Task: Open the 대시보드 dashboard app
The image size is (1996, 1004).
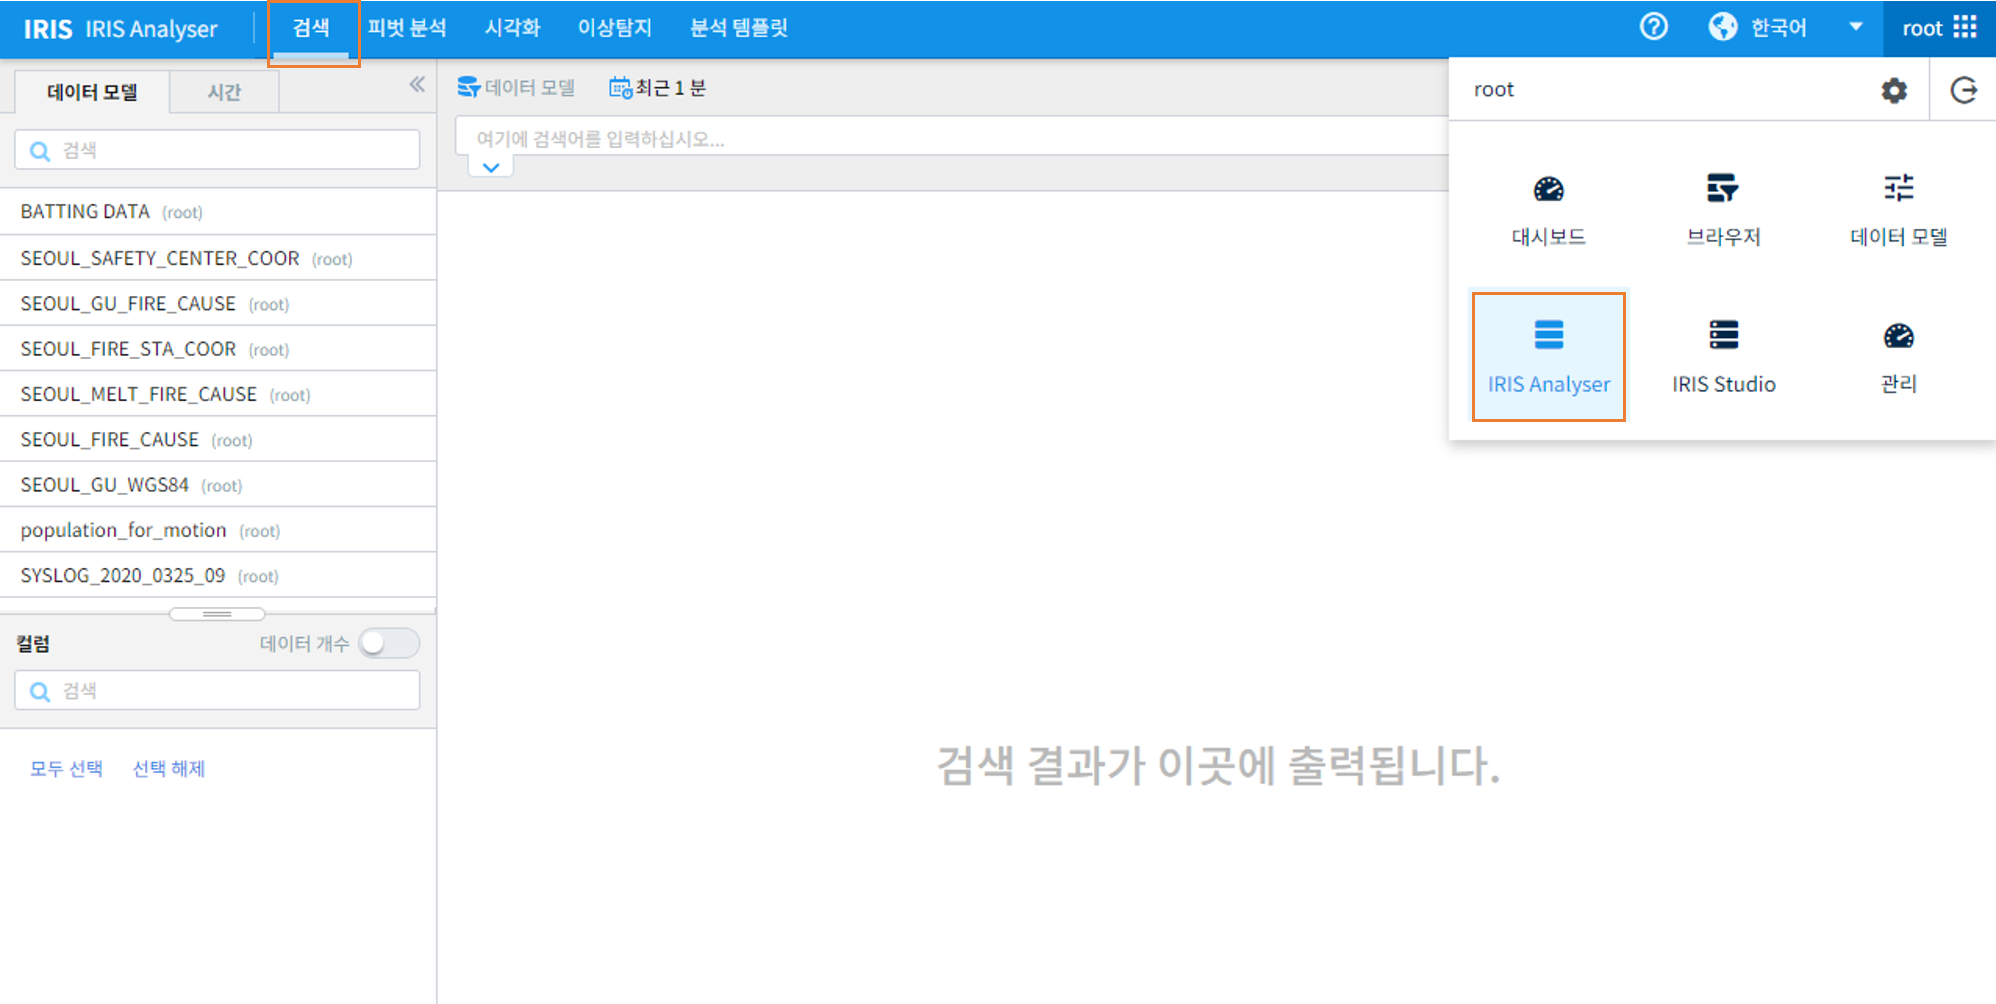Action: pyautogui.click(x=1548, y=210)
